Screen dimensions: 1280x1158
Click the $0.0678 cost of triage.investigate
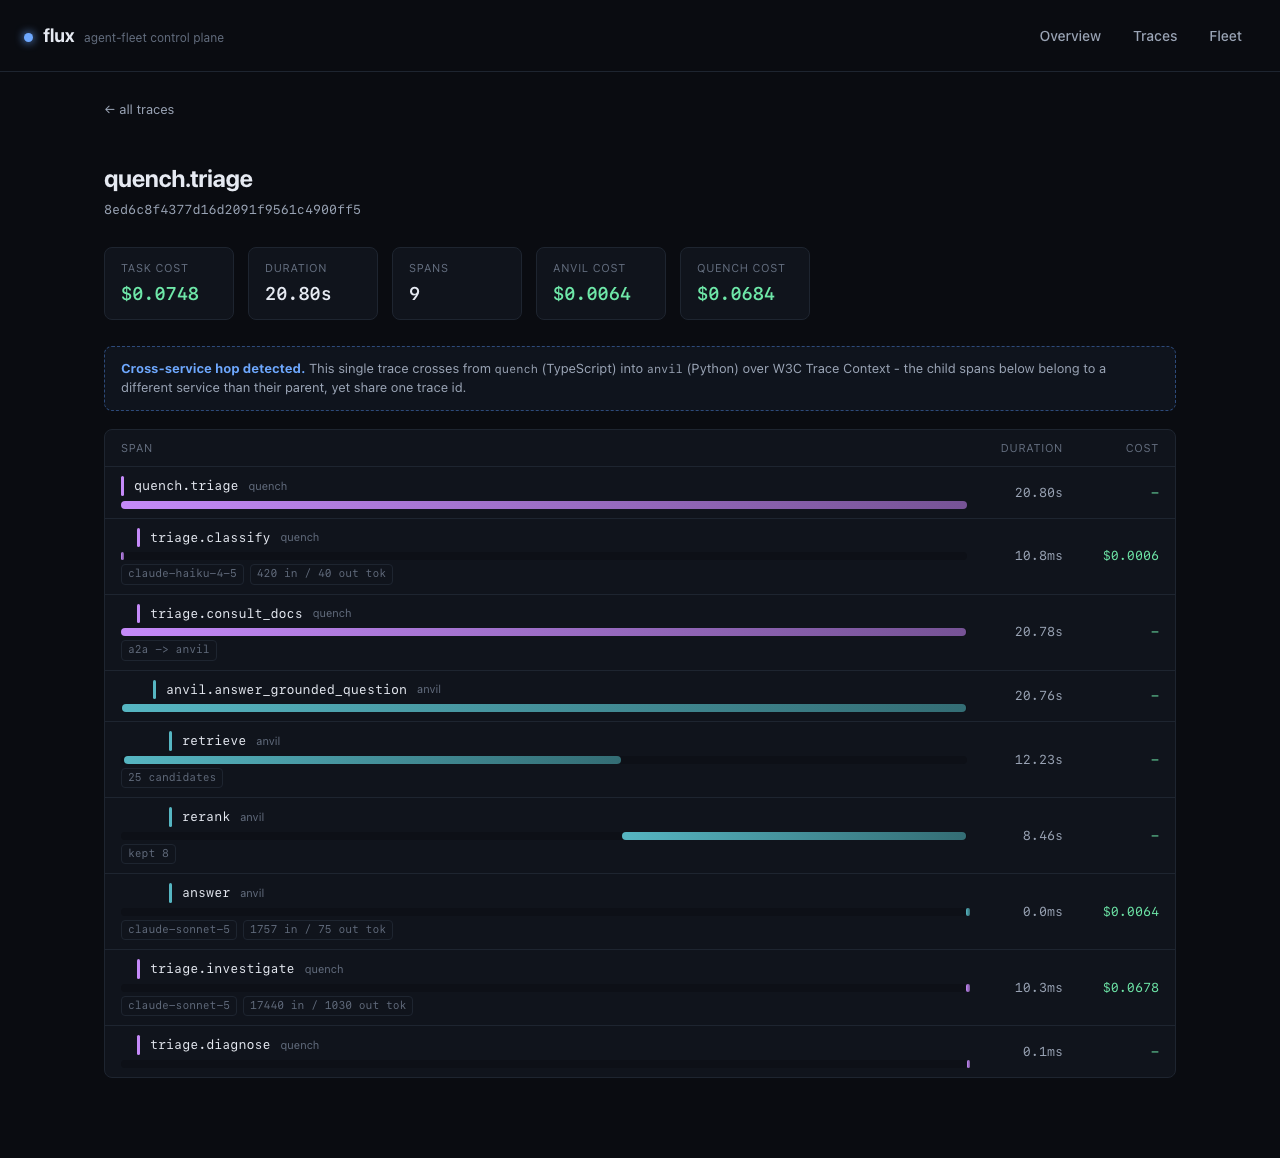click(x=1131, y=988)
